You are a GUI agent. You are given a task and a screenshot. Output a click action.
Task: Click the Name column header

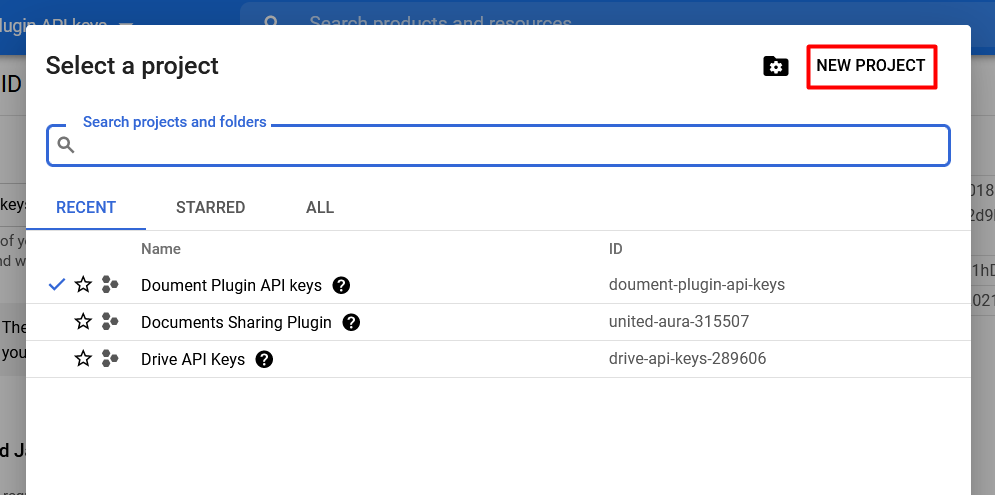(x=161, y=249)
